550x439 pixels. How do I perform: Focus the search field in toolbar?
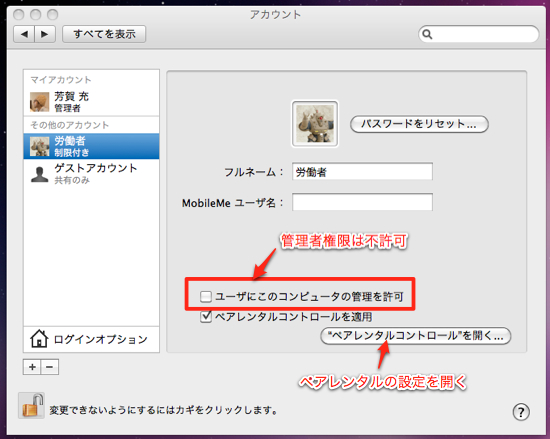pos(478,34)
